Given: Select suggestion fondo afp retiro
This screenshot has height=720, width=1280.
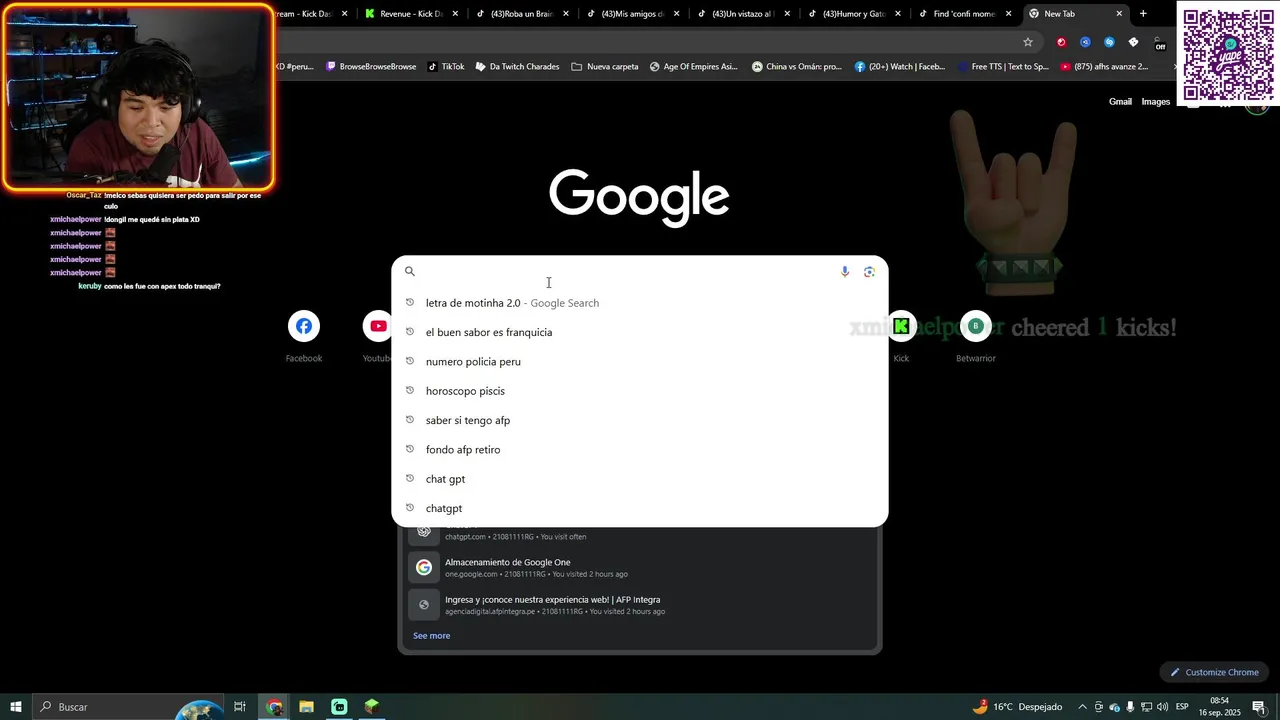Looking at the screenshot, I should (639, 450).
